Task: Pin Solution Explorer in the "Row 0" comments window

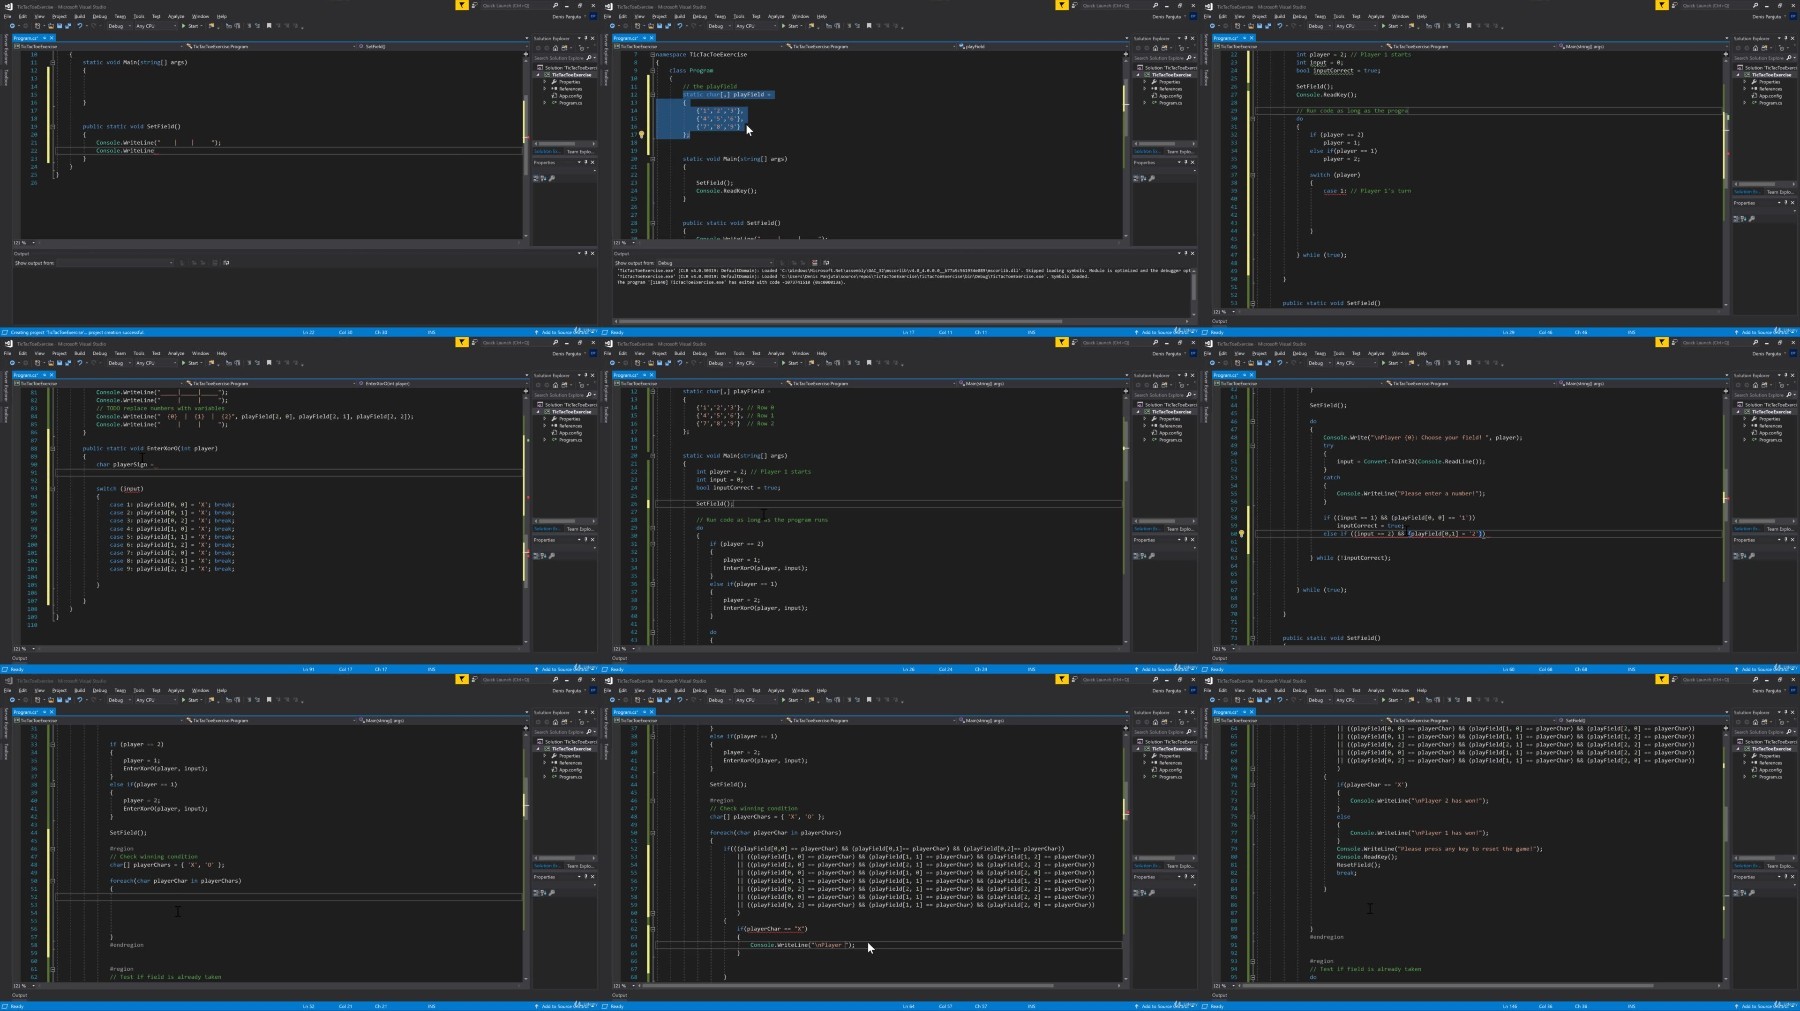Action: pyautogui.click(x=1186, y=375)
